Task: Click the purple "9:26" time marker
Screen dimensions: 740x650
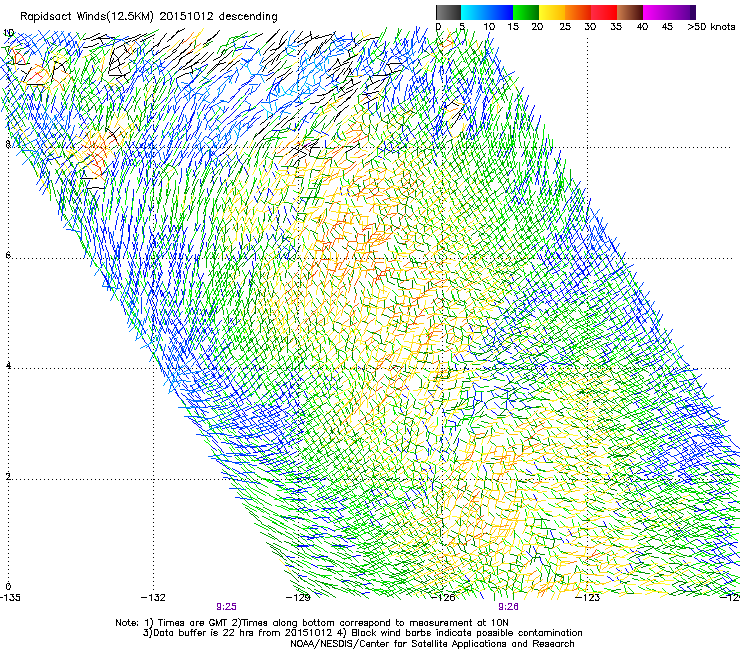Action: point(508,607)
